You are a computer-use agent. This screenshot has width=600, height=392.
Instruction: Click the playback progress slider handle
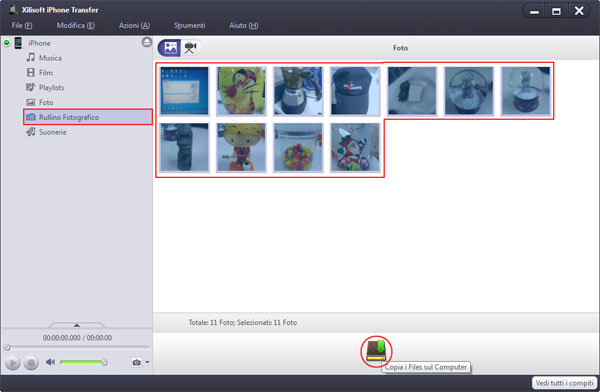tap(7, 348)
